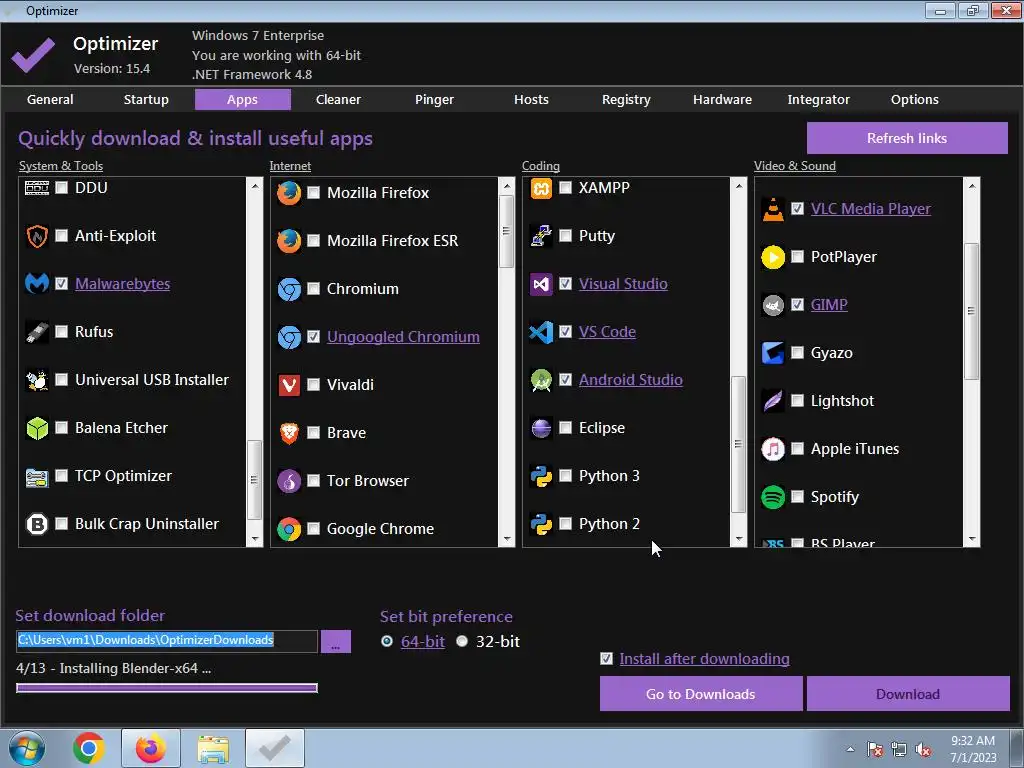The width and height of the screenshot is (1024, 768).
Task: Open the Startup tab
Action: coord(146,99)
